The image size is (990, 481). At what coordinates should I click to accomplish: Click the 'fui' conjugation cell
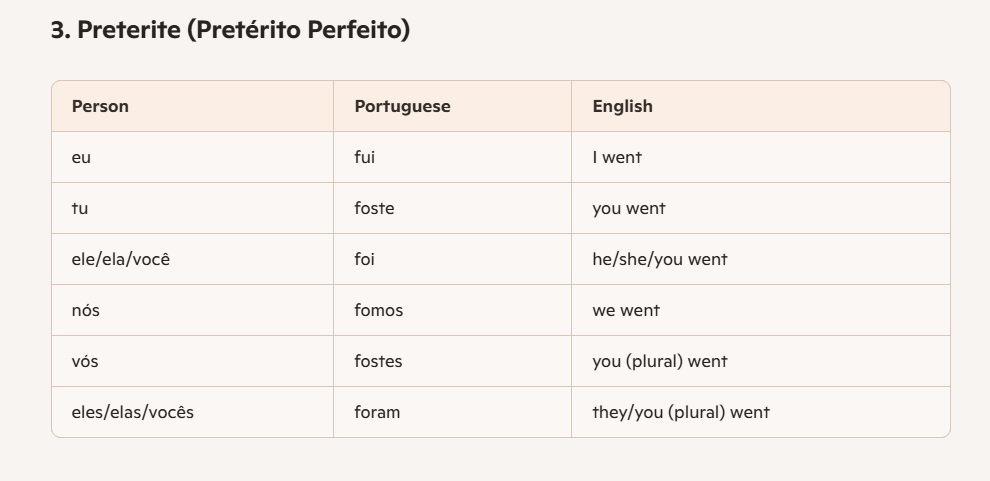click(x=365, y=157)
